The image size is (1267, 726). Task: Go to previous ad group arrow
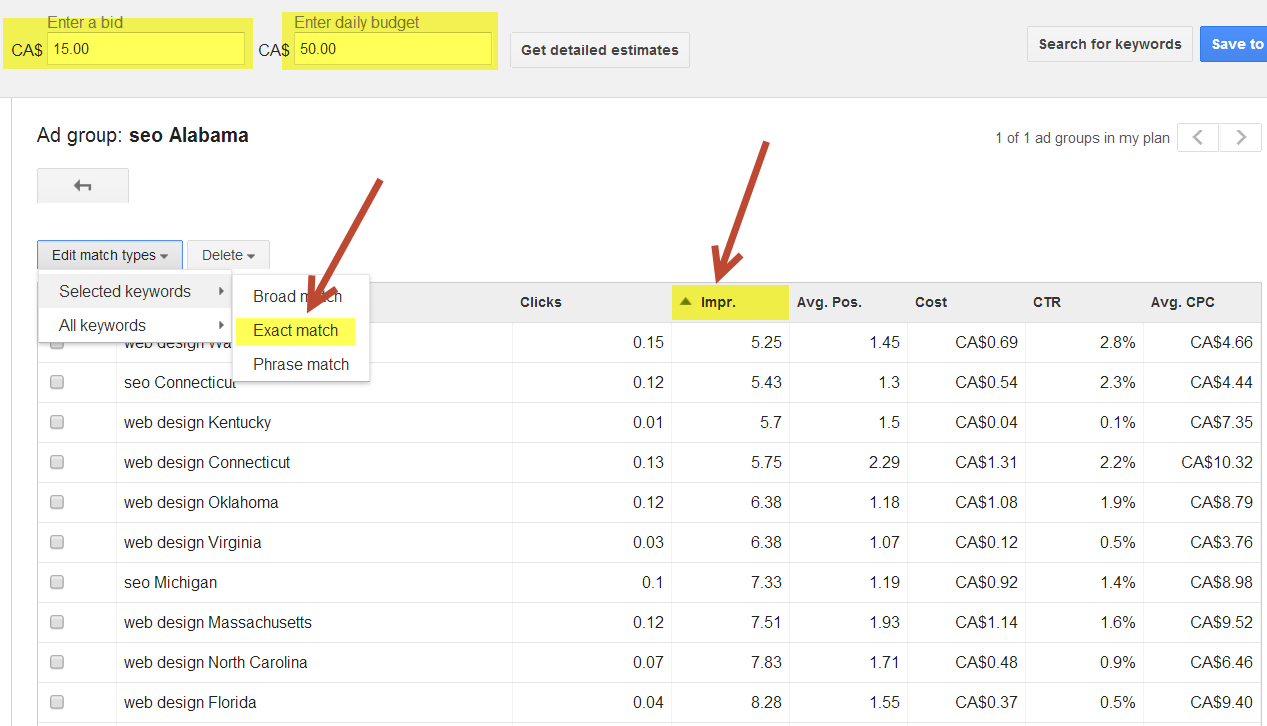(1198, 138)
